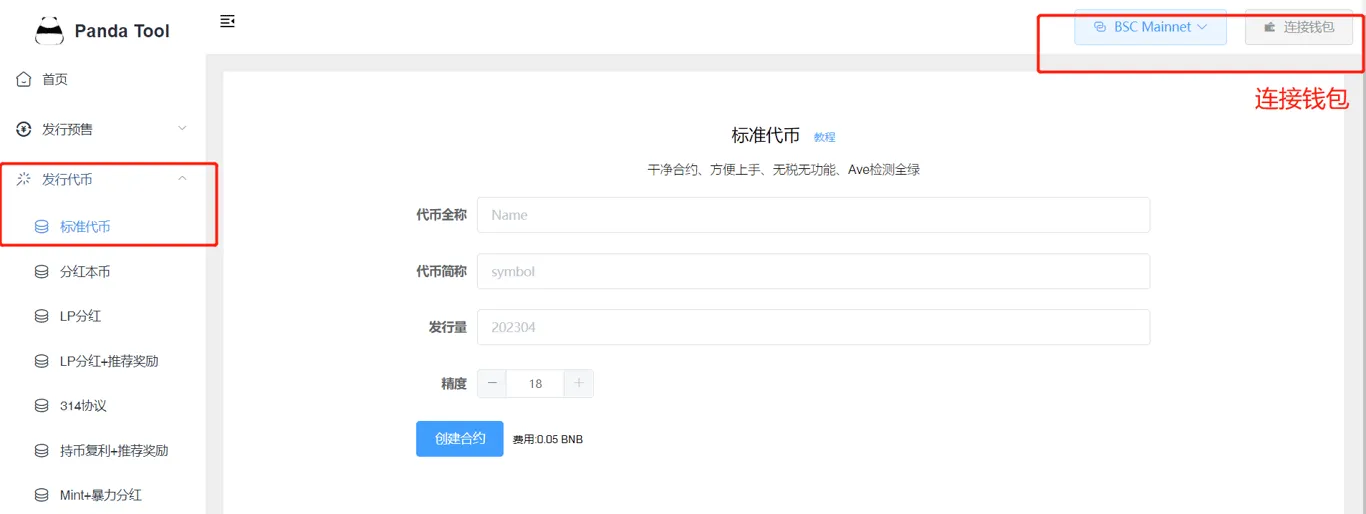The width and height of the screenshot is (1366, 514).
Task: Click the 代币简称 field label
Action: coord(441,271)
